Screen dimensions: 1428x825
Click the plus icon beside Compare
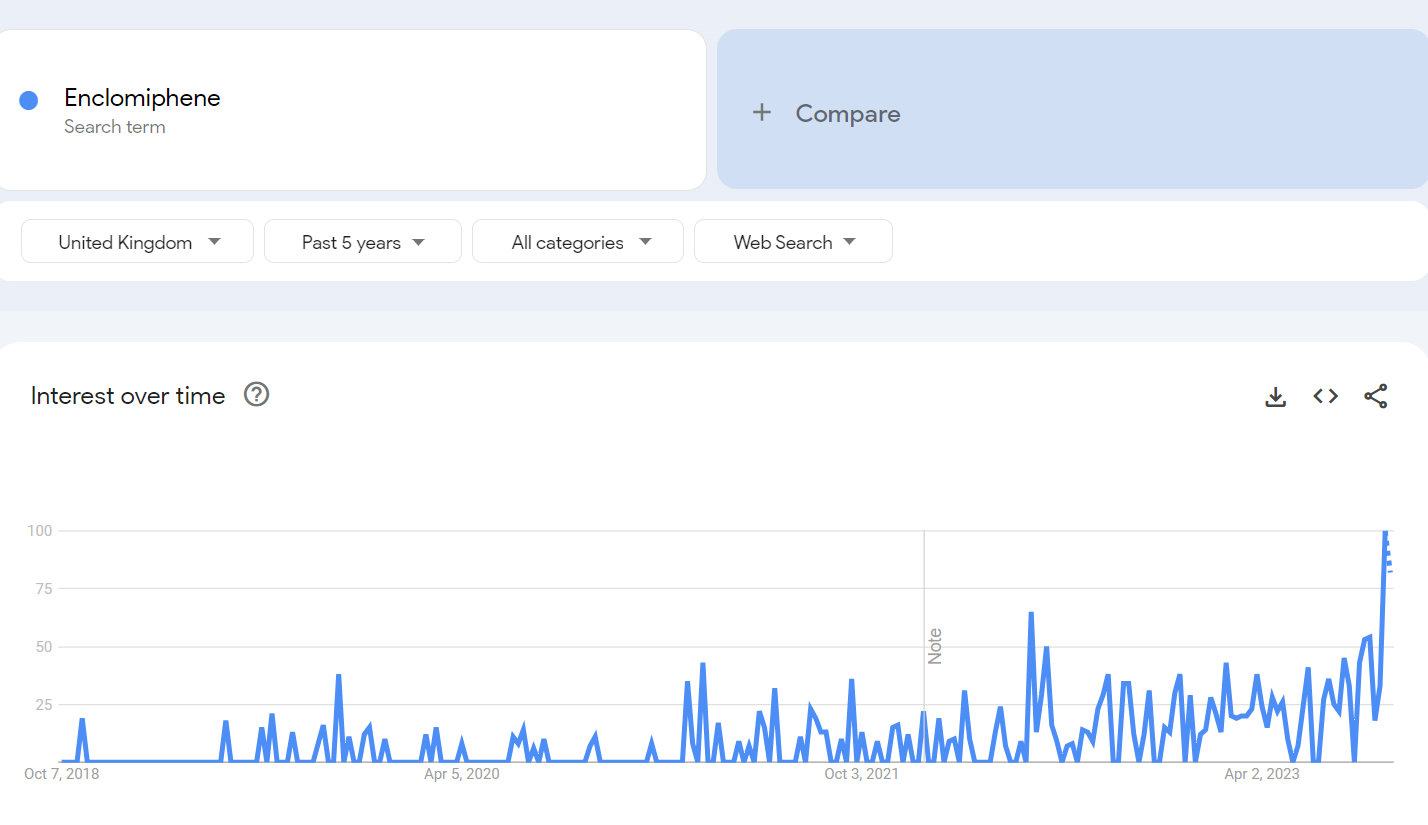pyautogui.click(x=762, y=112)
